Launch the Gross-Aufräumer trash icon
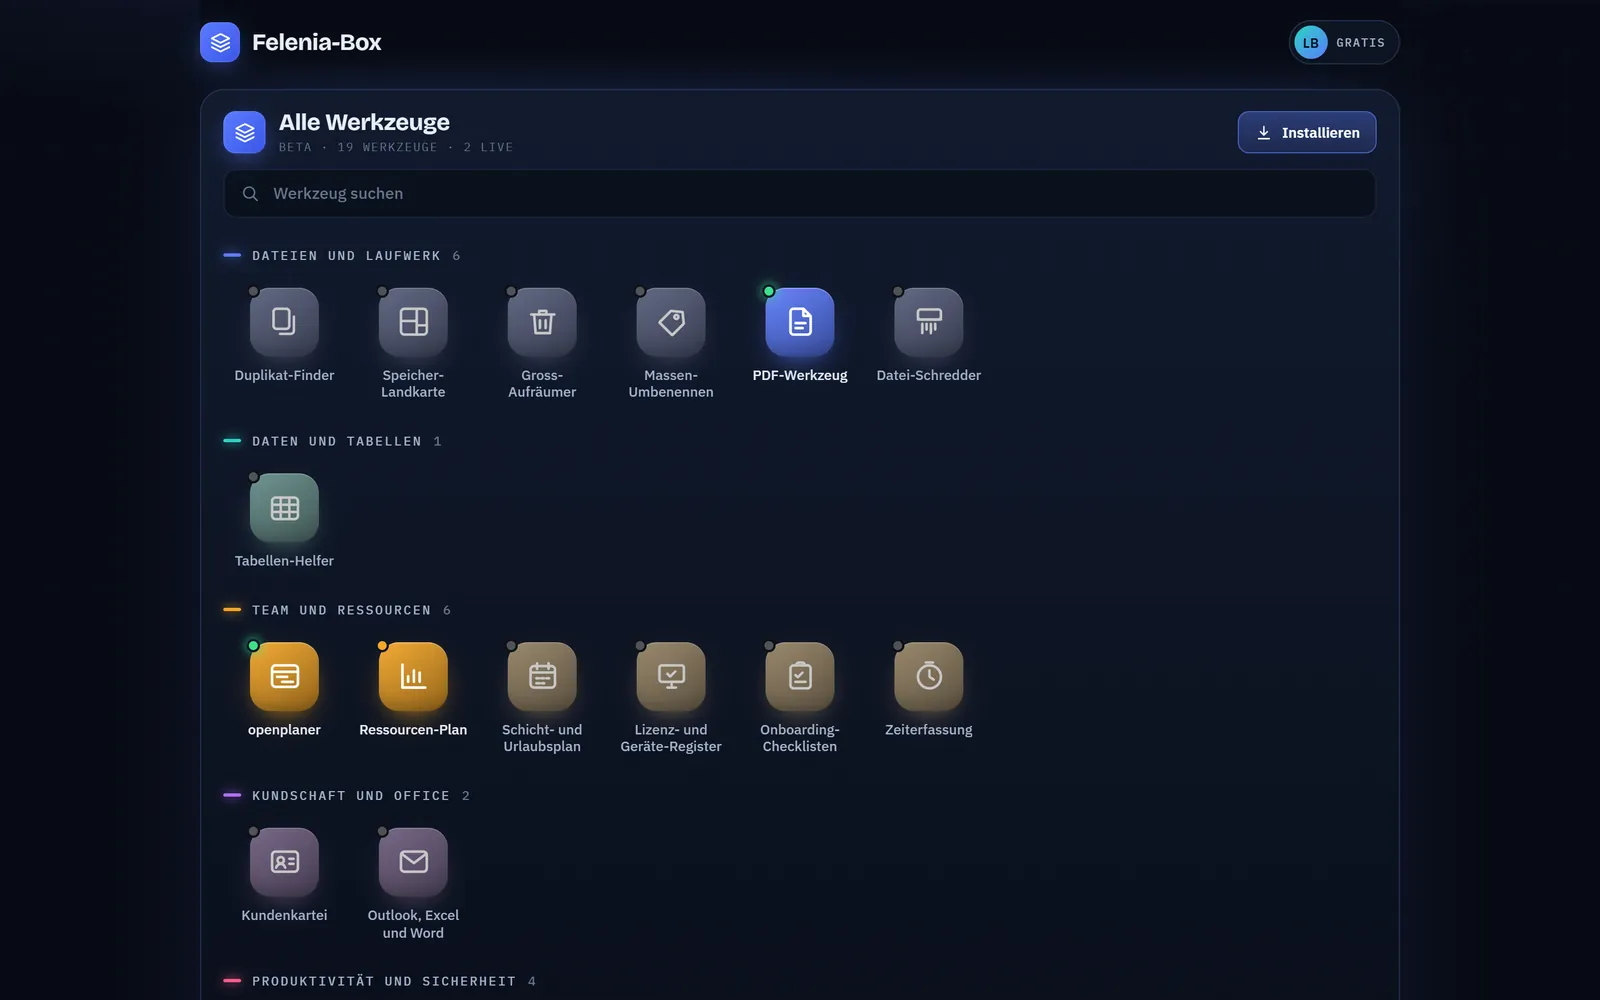 [542, 322]
